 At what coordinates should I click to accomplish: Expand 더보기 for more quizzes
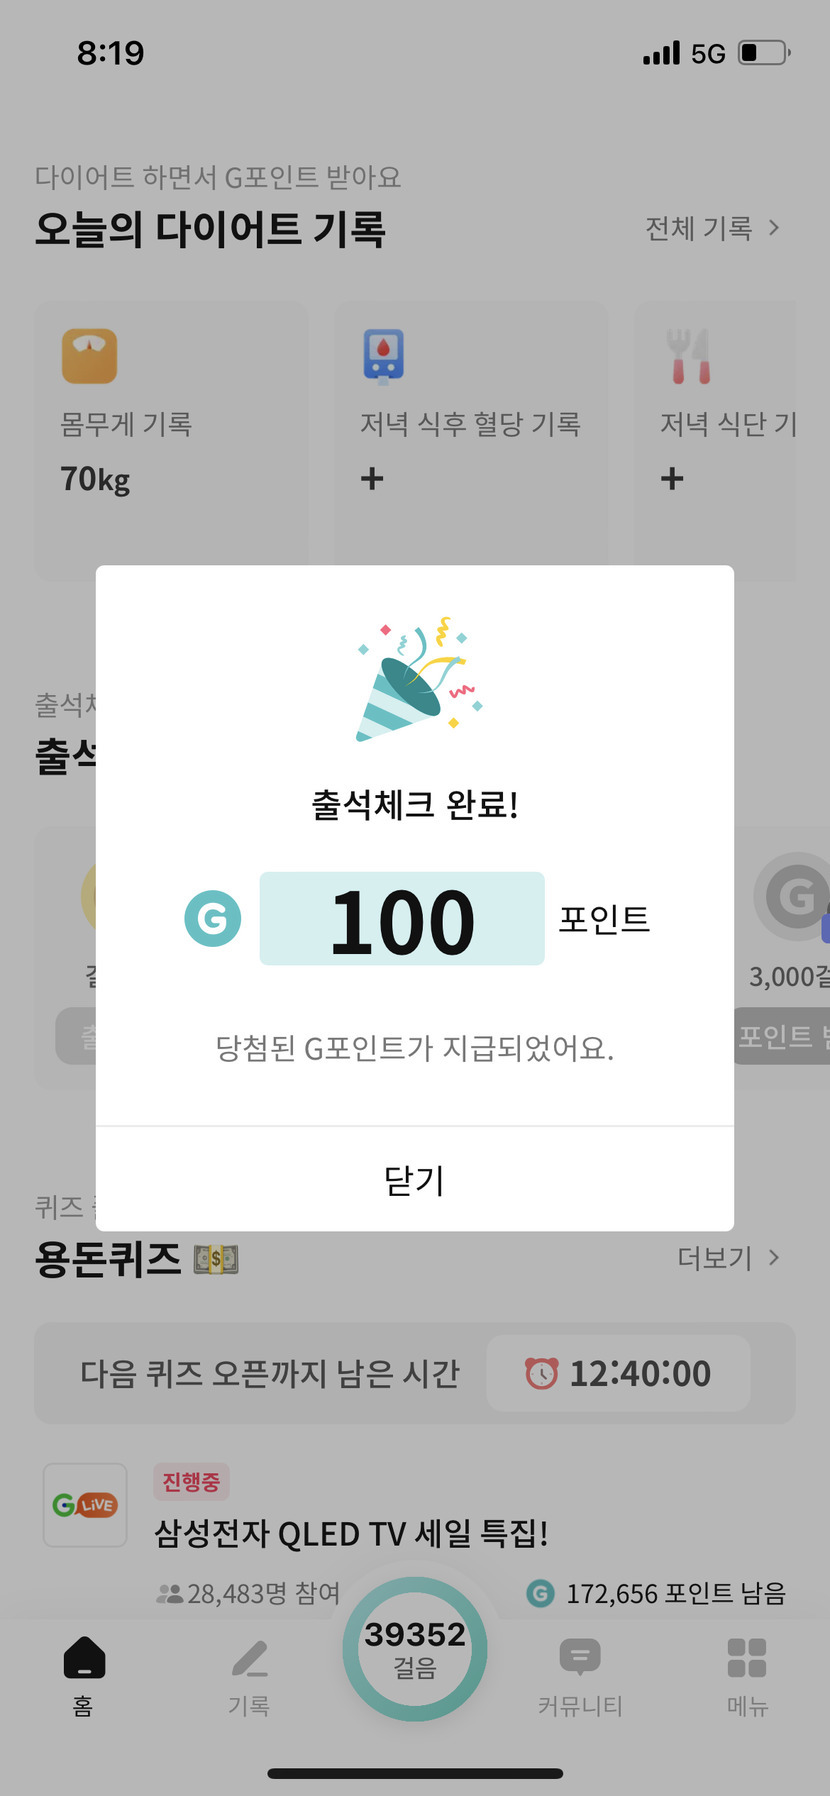point(727,1257)
